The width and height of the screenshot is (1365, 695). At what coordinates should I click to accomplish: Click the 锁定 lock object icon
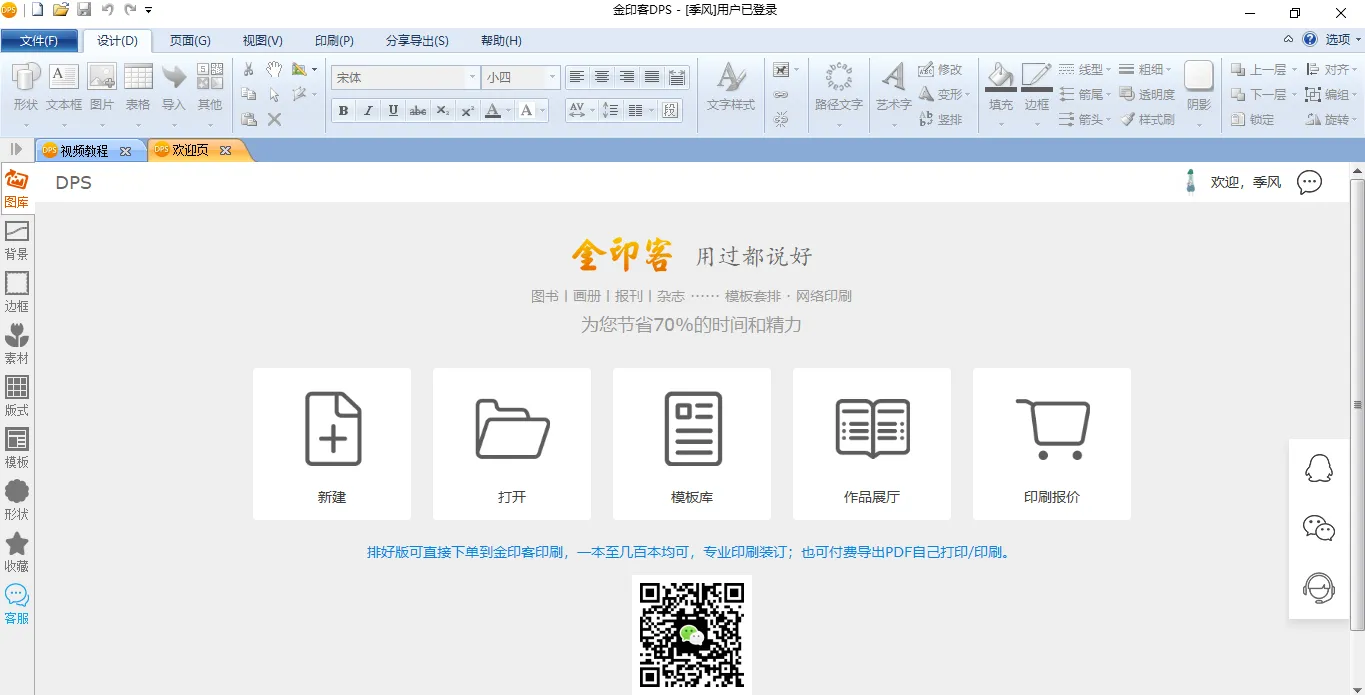pos(1253,119)
